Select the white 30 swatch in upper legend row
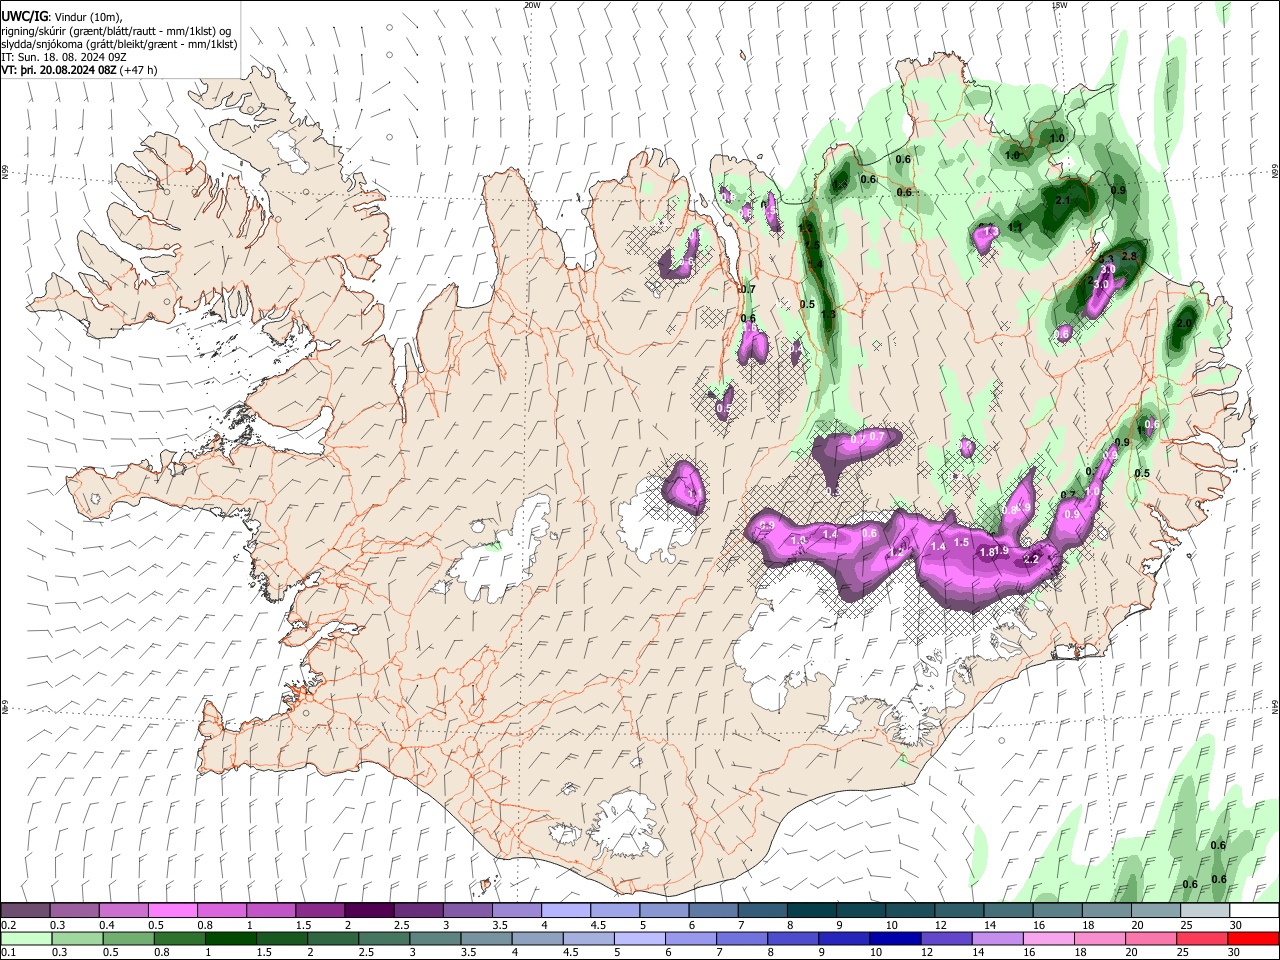Image resolution: width=1280 pixels, height=960 pixels. pyautogui.click(x=1253, y=910)
